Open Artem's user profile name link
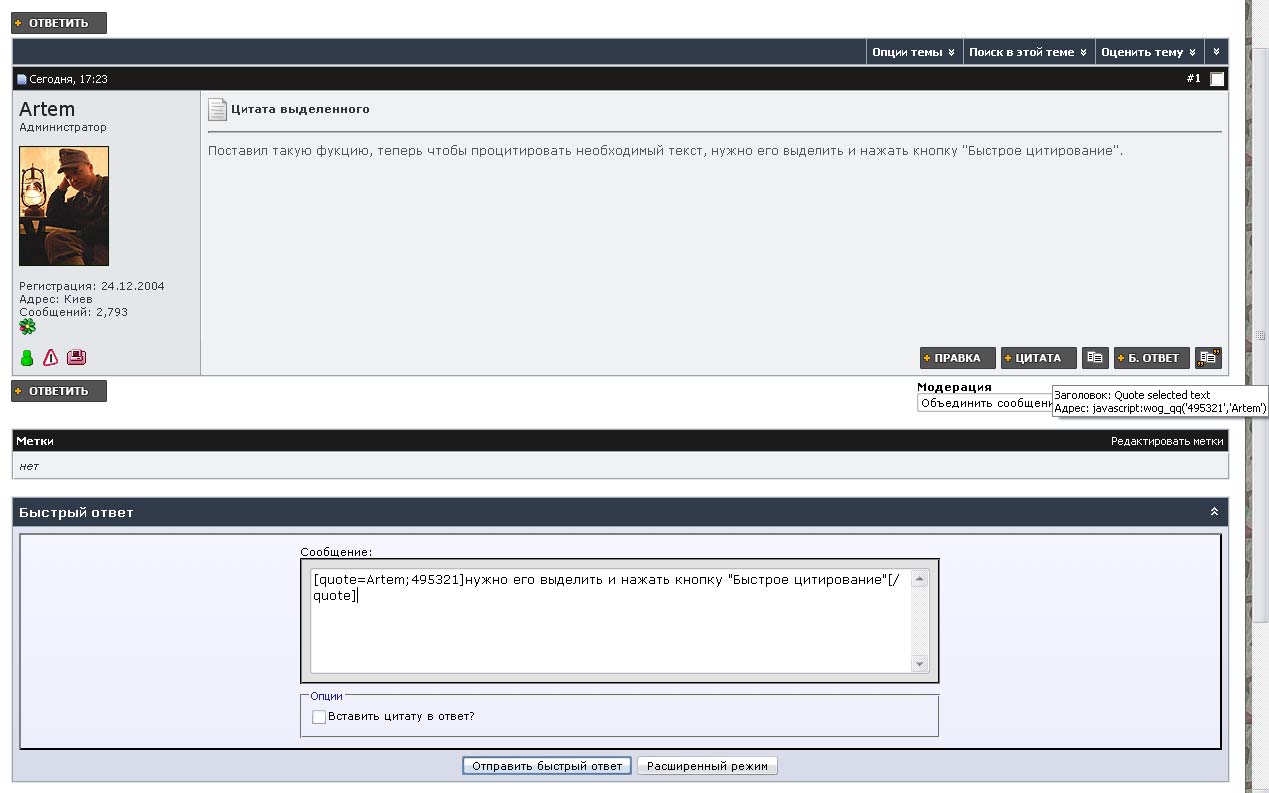 point(47,109)
